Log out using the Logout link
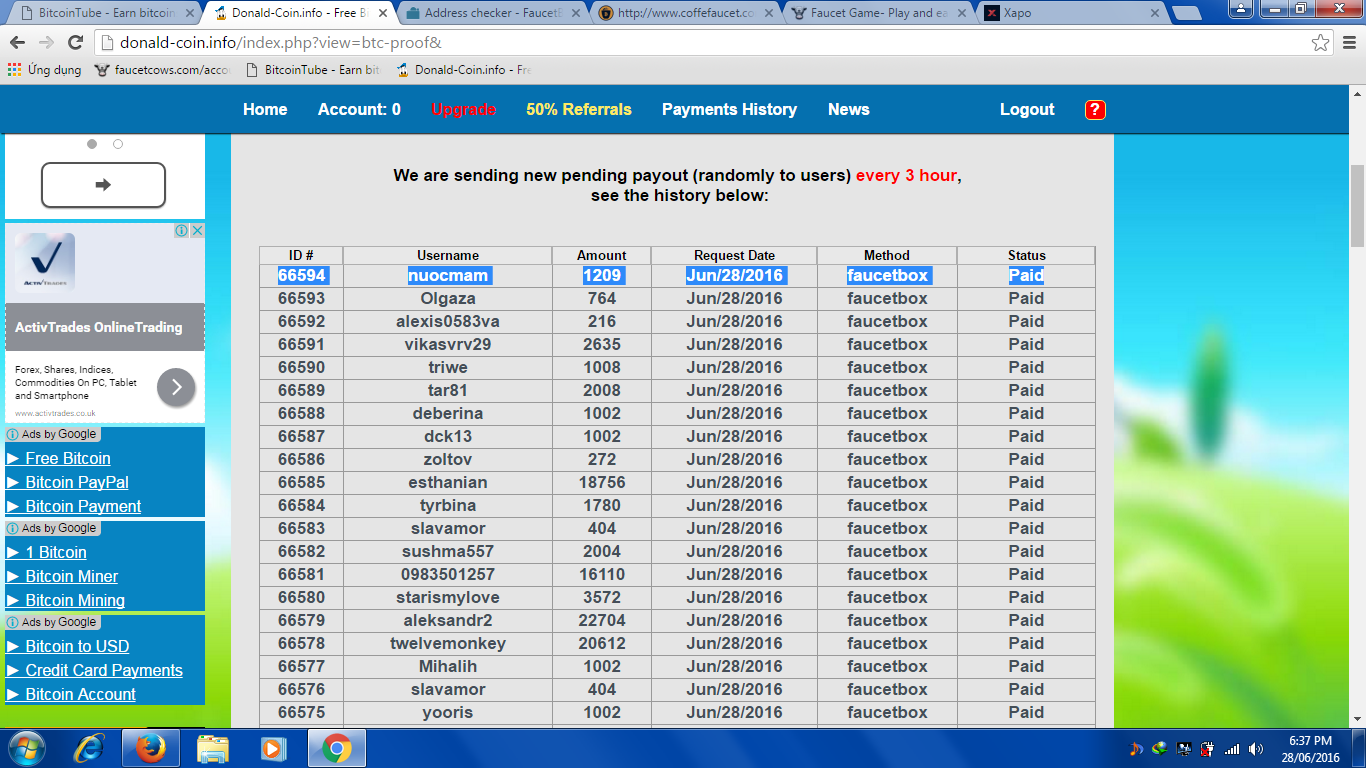 coord(1027,110)
